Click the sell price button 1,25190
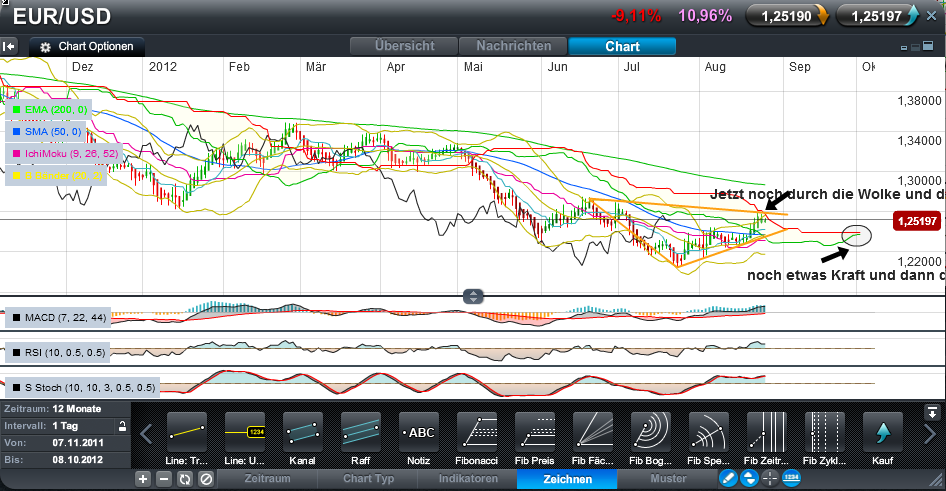Screen dimensions: 946x491 (788, 16)
